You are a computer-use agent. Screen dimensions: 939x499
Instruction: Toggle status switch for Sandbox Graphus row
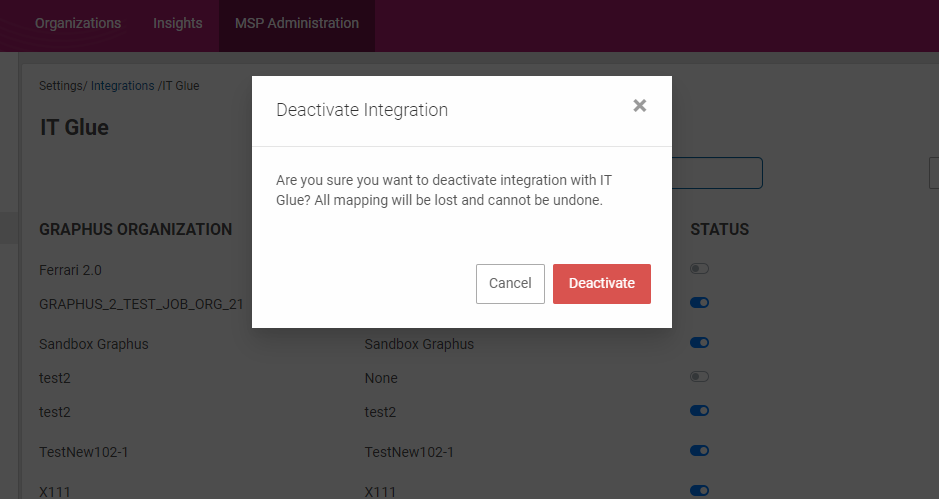tap(699, 343)
